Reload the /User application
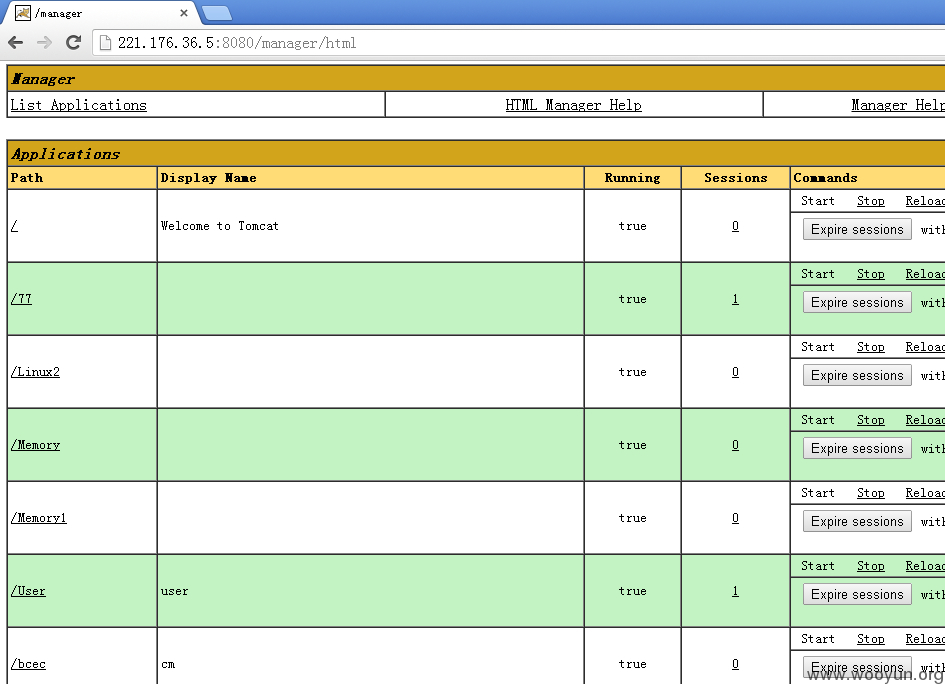This screenshot has height=684, width=945. click(x=925, y=565)
